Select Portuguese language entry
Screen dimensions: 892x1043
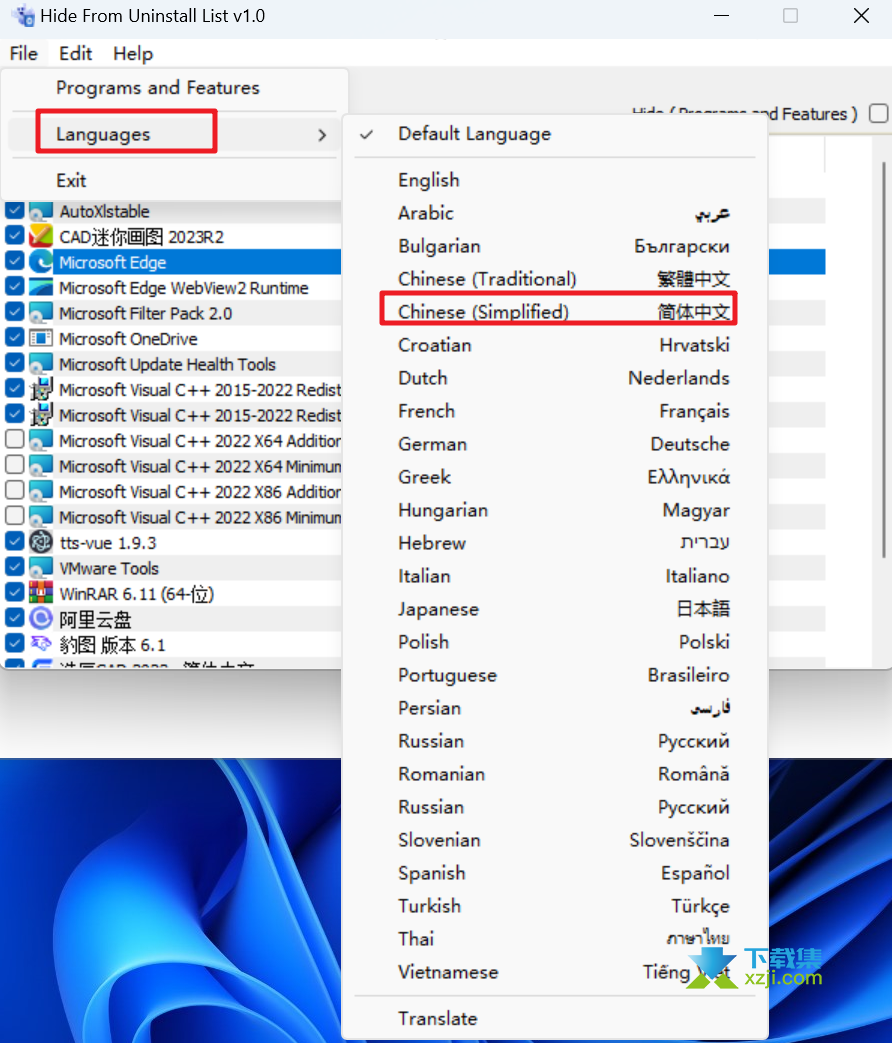click(555, 675)
